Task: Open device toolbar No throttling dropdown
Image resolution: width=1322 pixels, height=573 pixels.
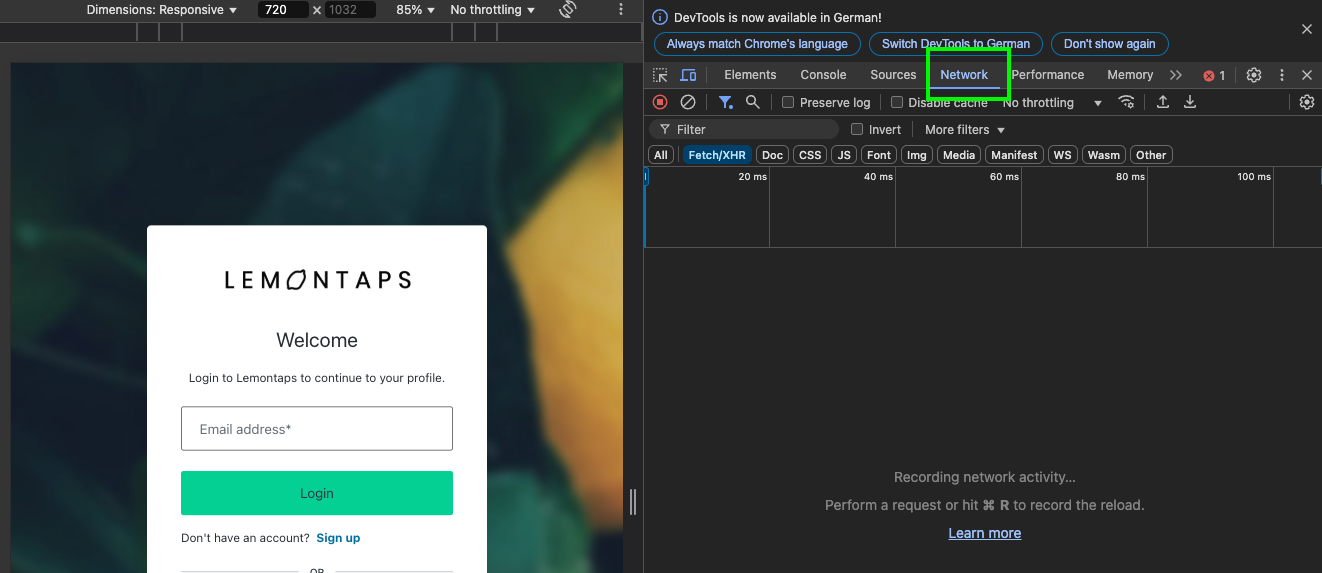Action: tap(492, 10)
